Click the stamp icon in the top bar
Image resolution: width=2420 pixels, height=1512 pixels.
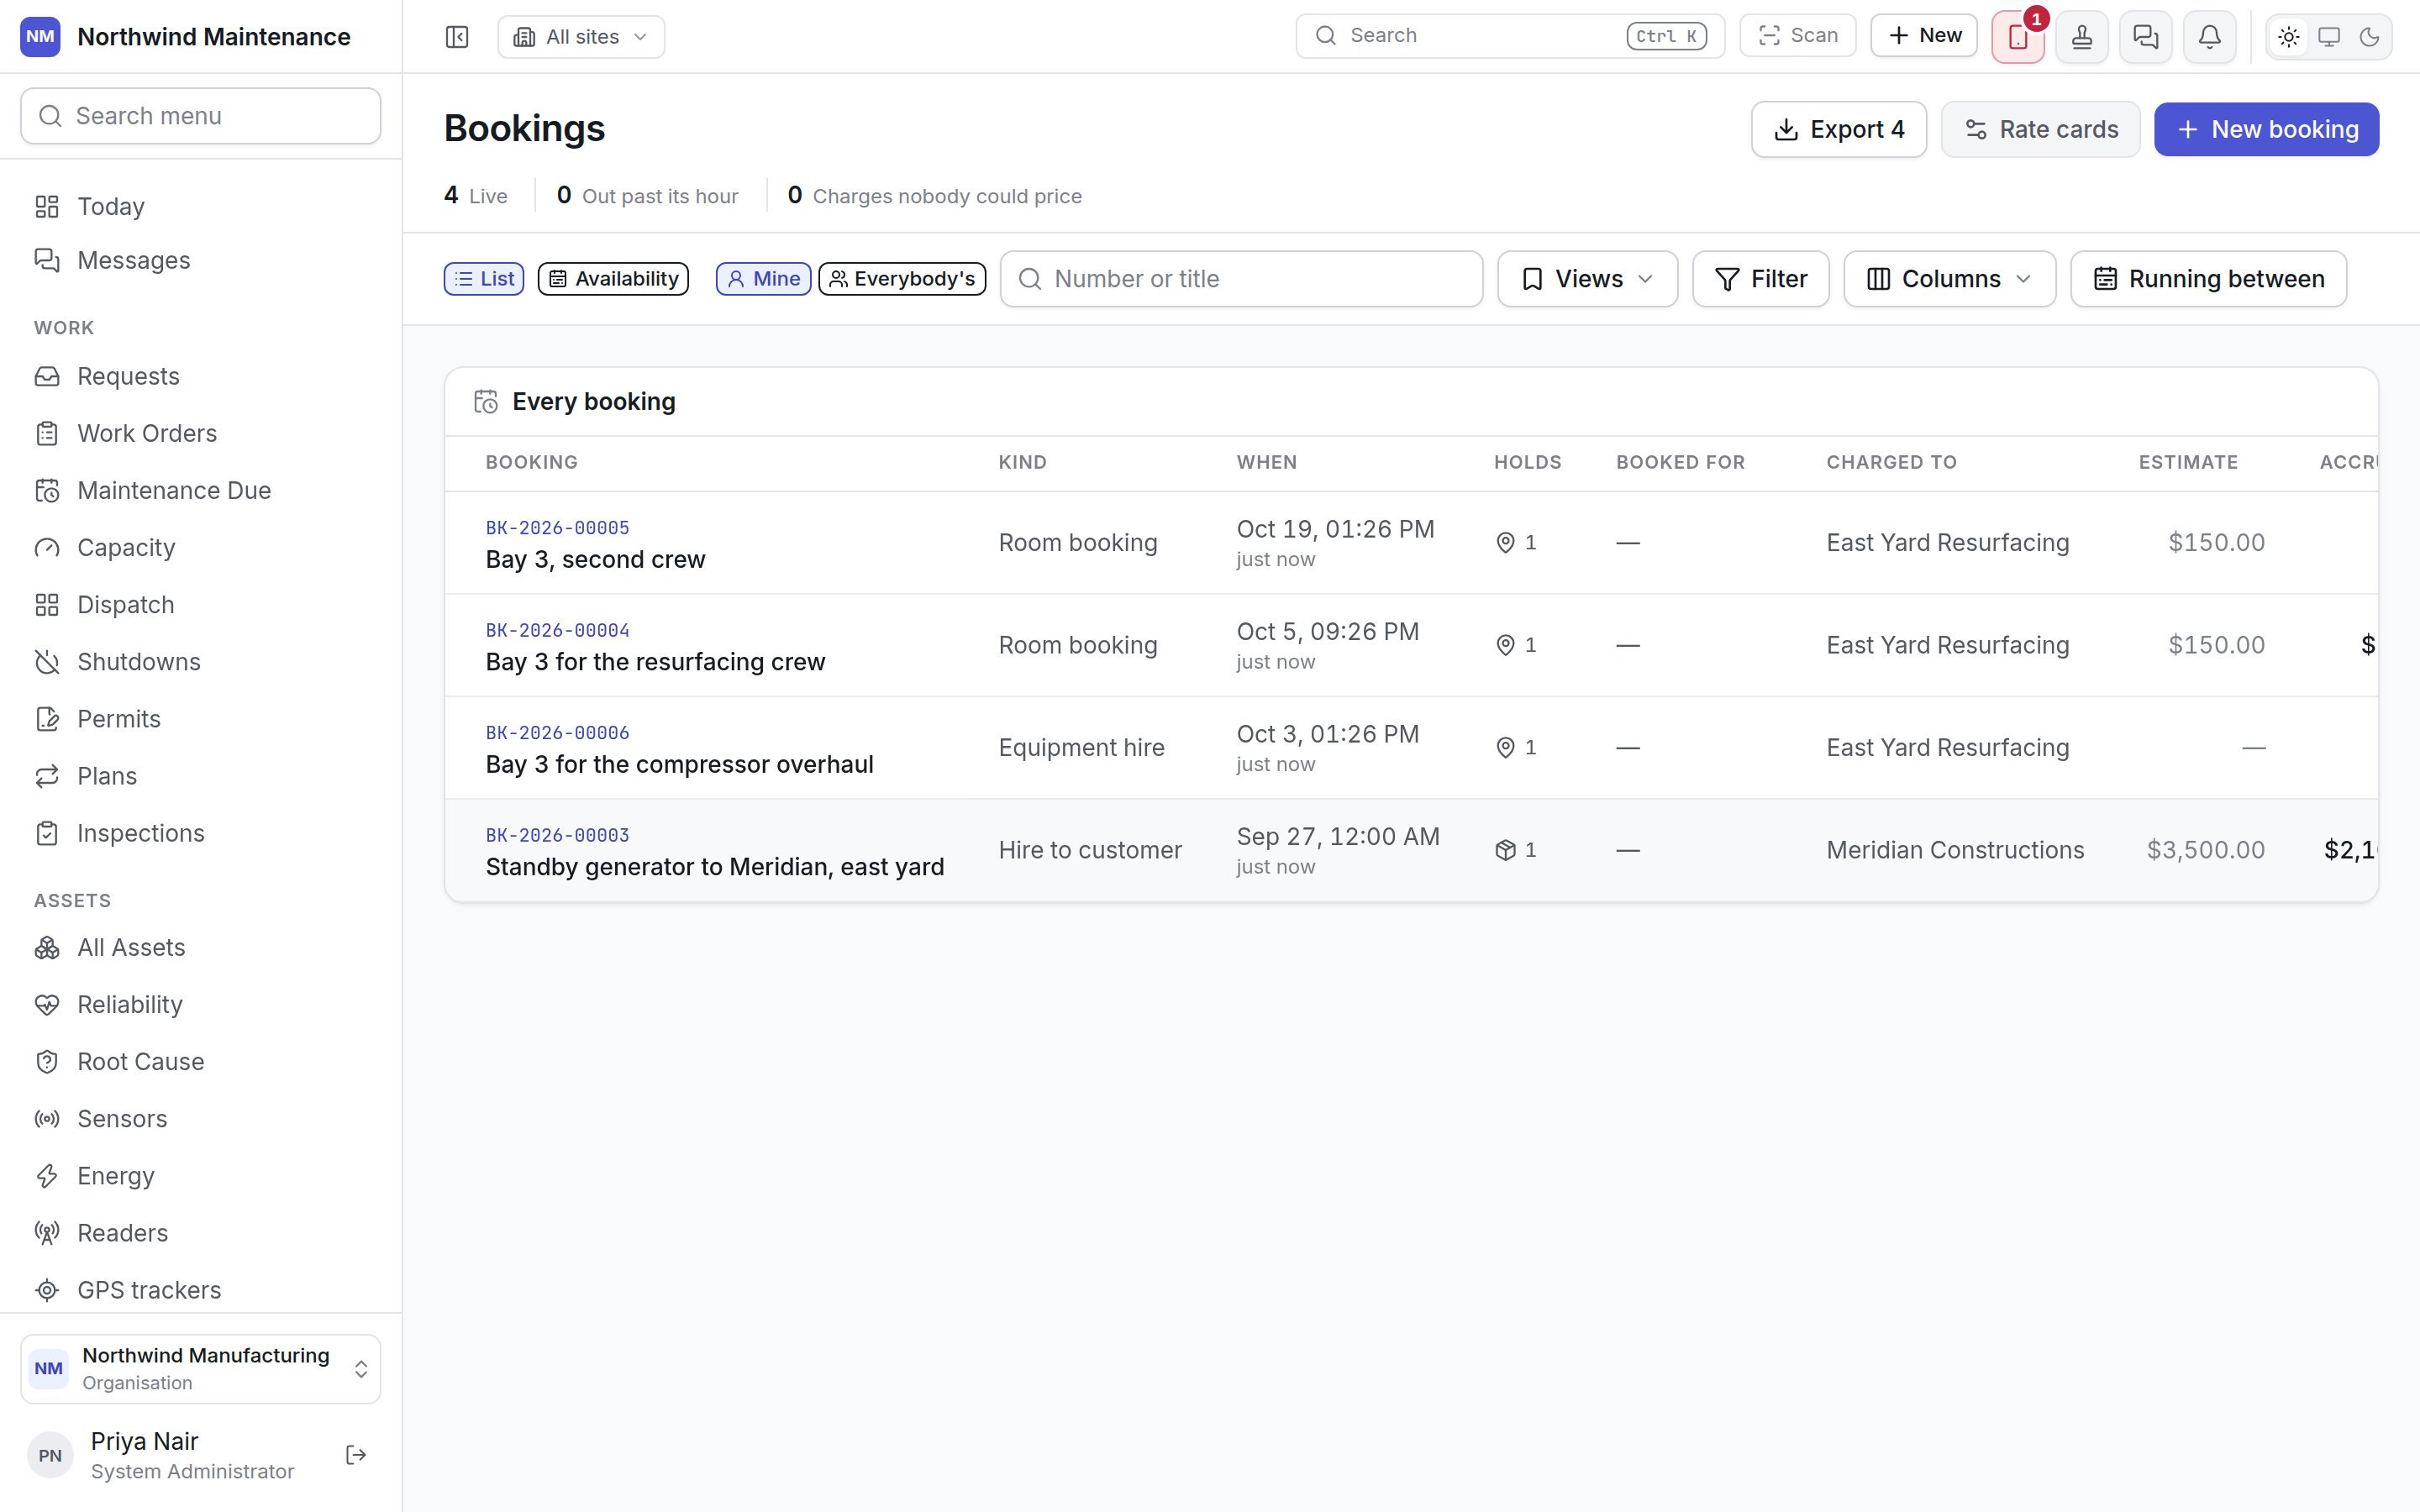[x=2082, y=37]
